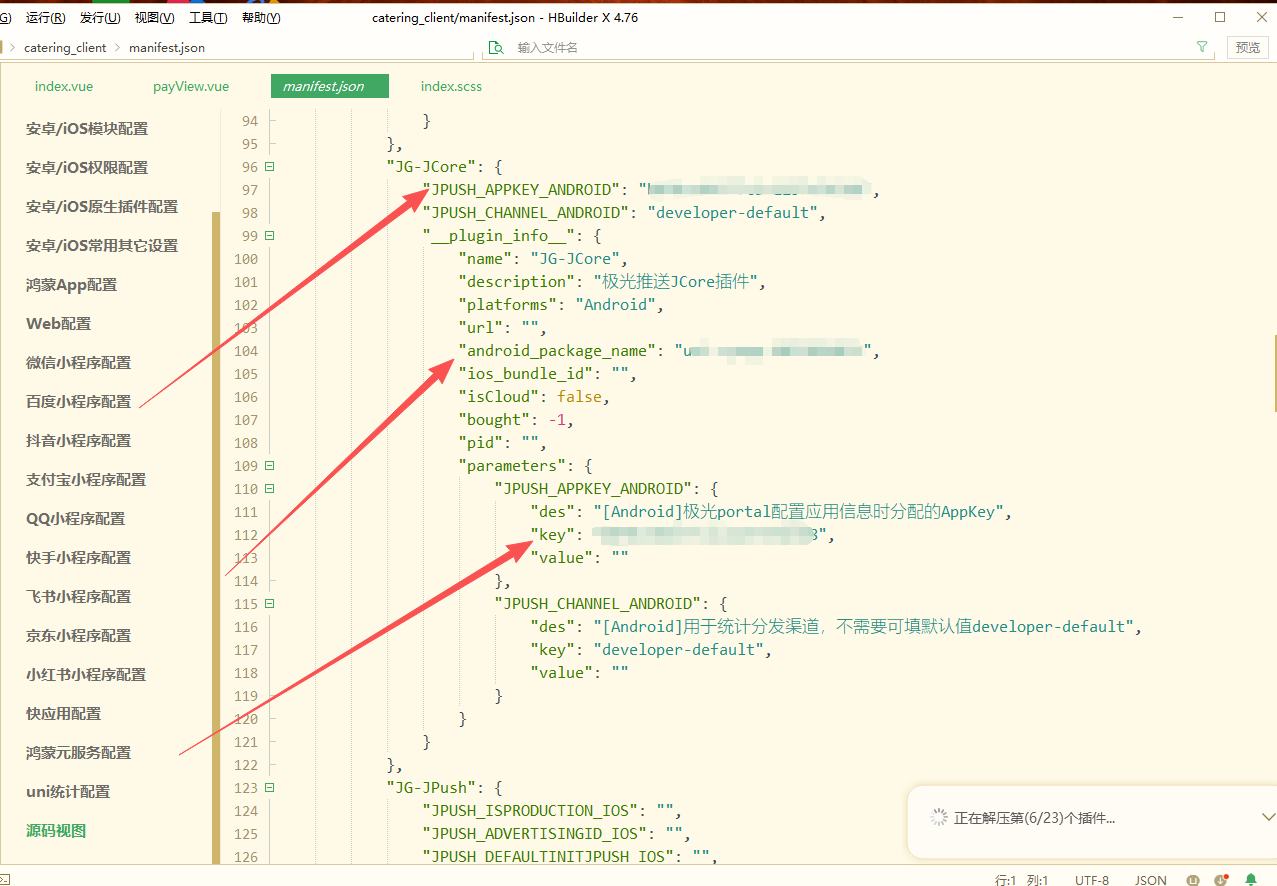
Task: Open the 视图(V) menu
Action: pos(154,18)
